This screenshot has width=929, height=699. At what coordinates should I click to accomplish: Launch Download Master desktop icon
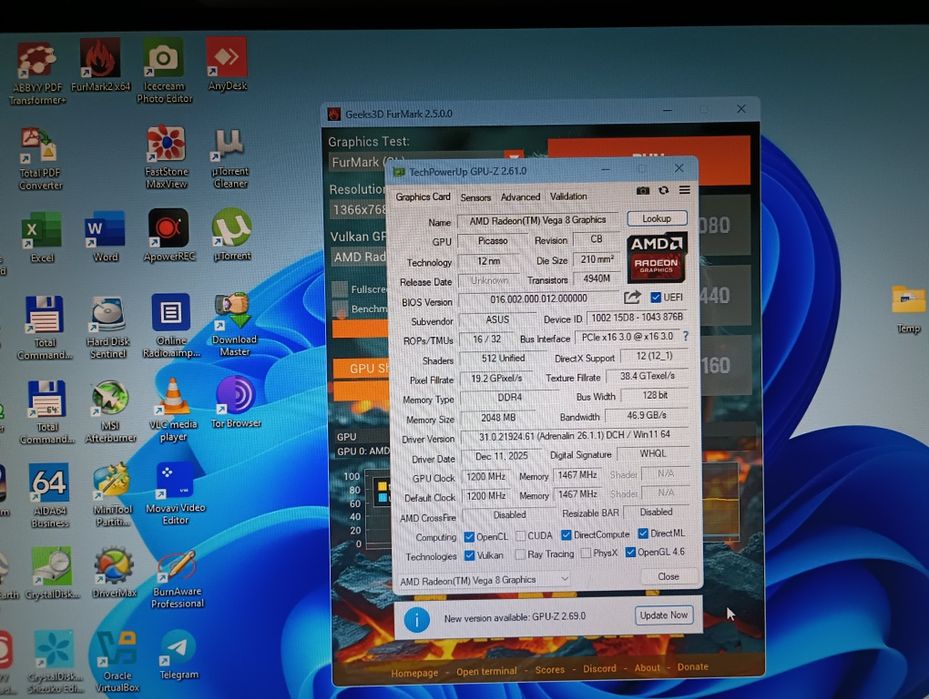tap(234, 325)
